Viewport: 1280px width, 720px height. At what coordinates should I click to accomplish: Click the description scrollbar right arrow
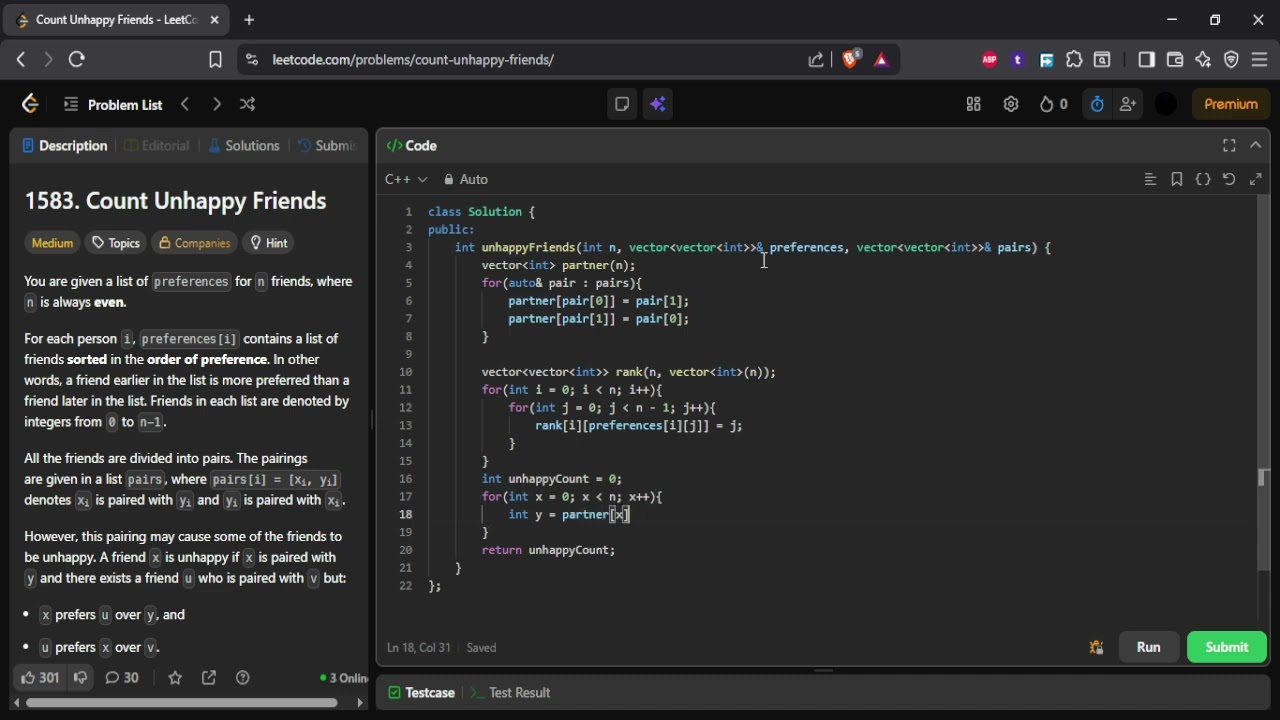point(361,703)
